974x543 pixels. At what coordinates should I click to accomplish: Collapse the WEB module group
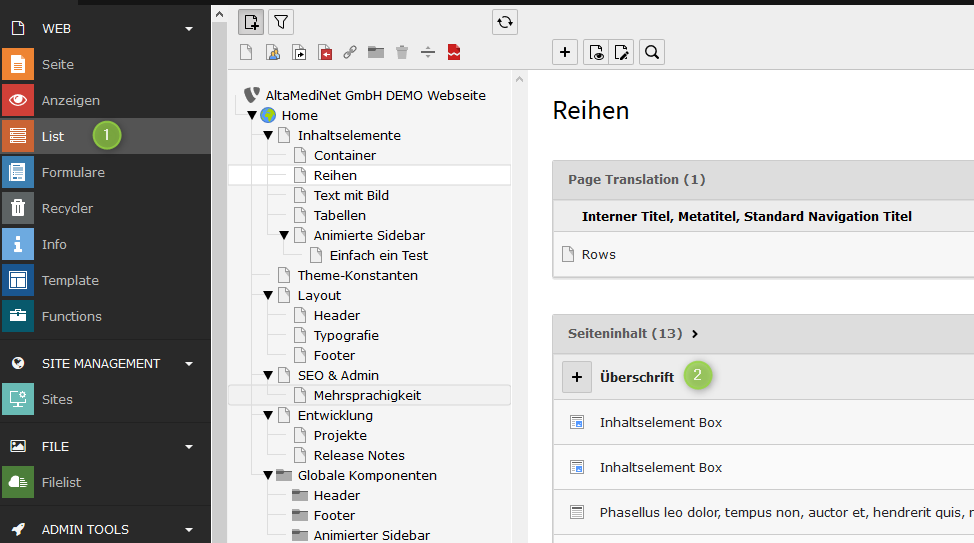point(189,29)
